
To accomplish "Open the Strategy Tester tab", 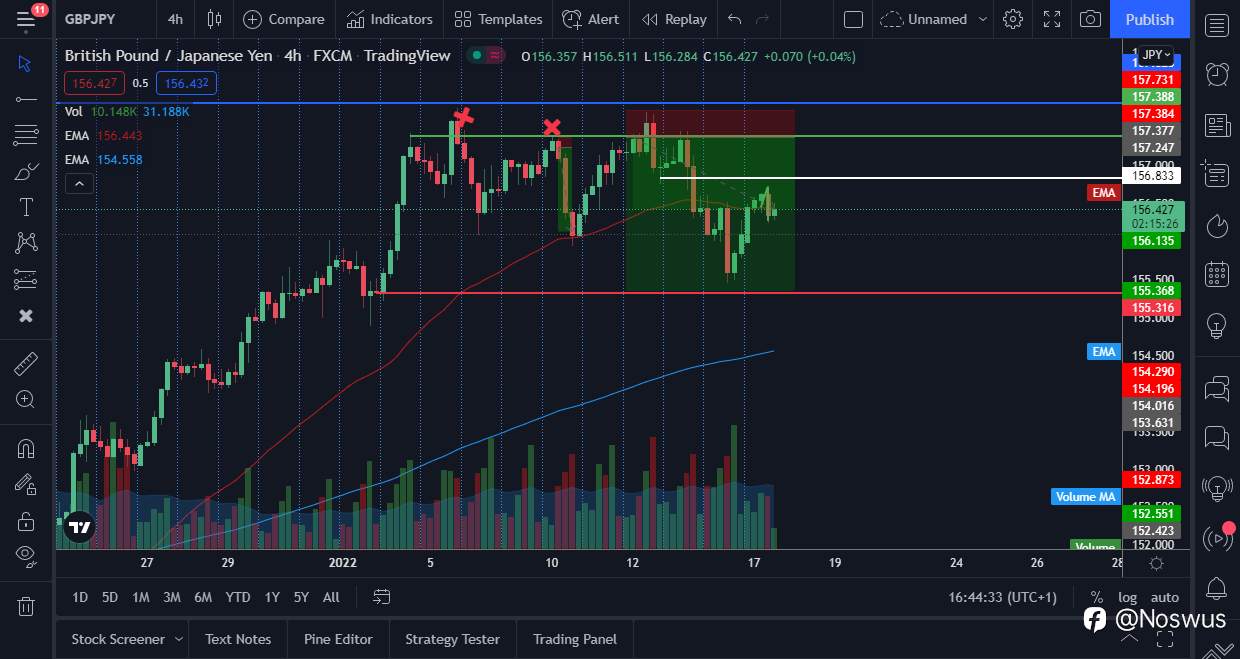I will pos(452,639).
